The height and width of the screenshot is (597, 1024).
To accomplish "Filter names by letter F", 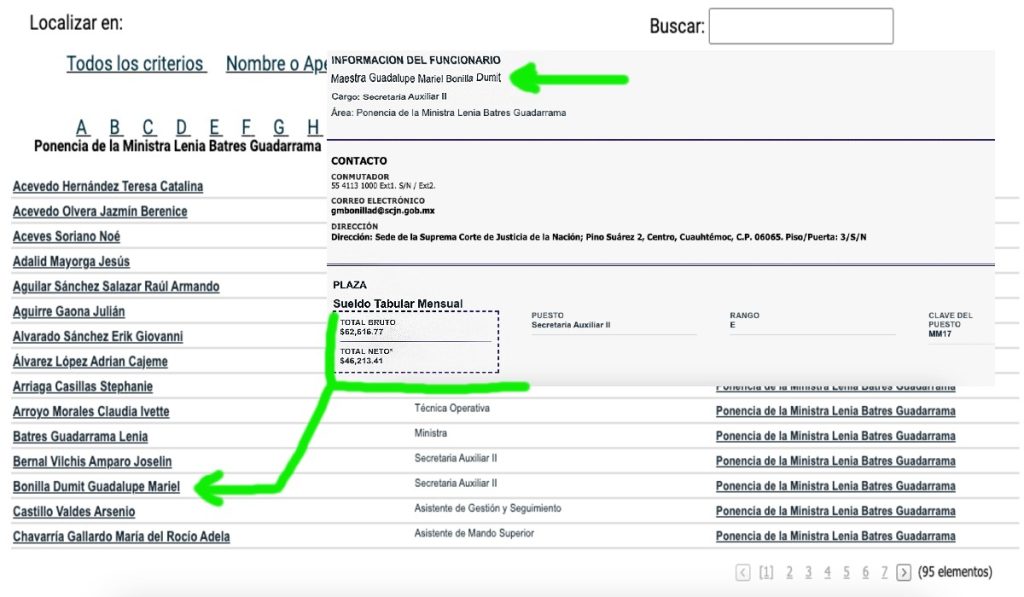I will [x=247, y=127].
